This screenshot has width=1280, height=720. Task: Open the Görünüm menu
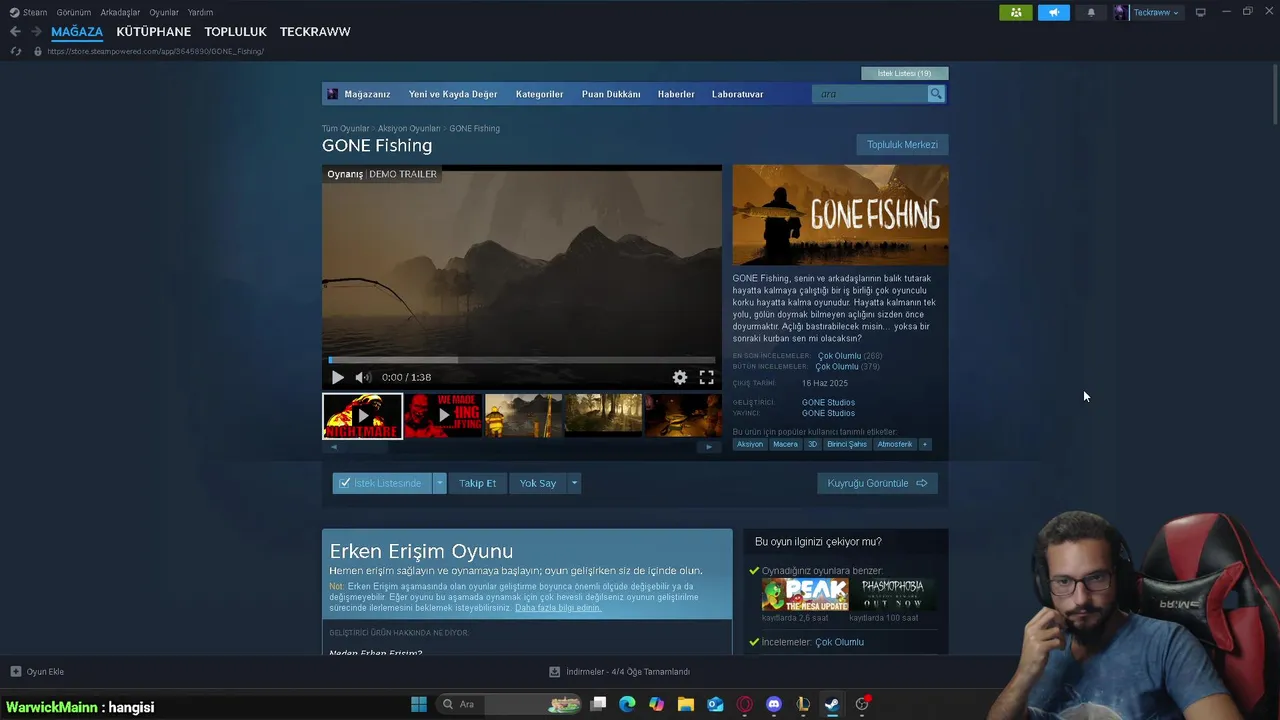click(74, 12)
